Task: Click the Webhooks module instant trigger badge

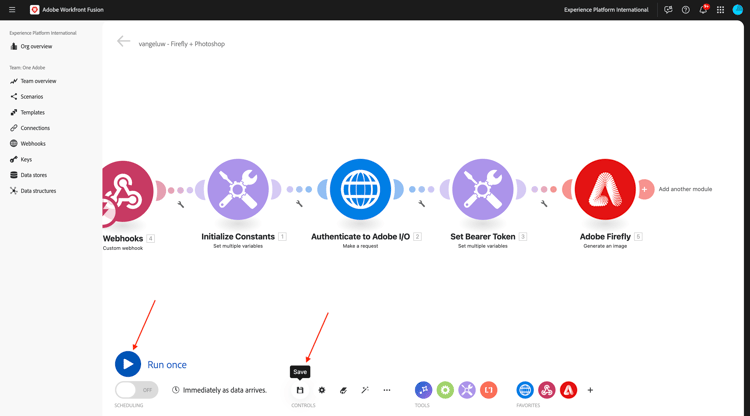Action: click(x=108, y=212)
